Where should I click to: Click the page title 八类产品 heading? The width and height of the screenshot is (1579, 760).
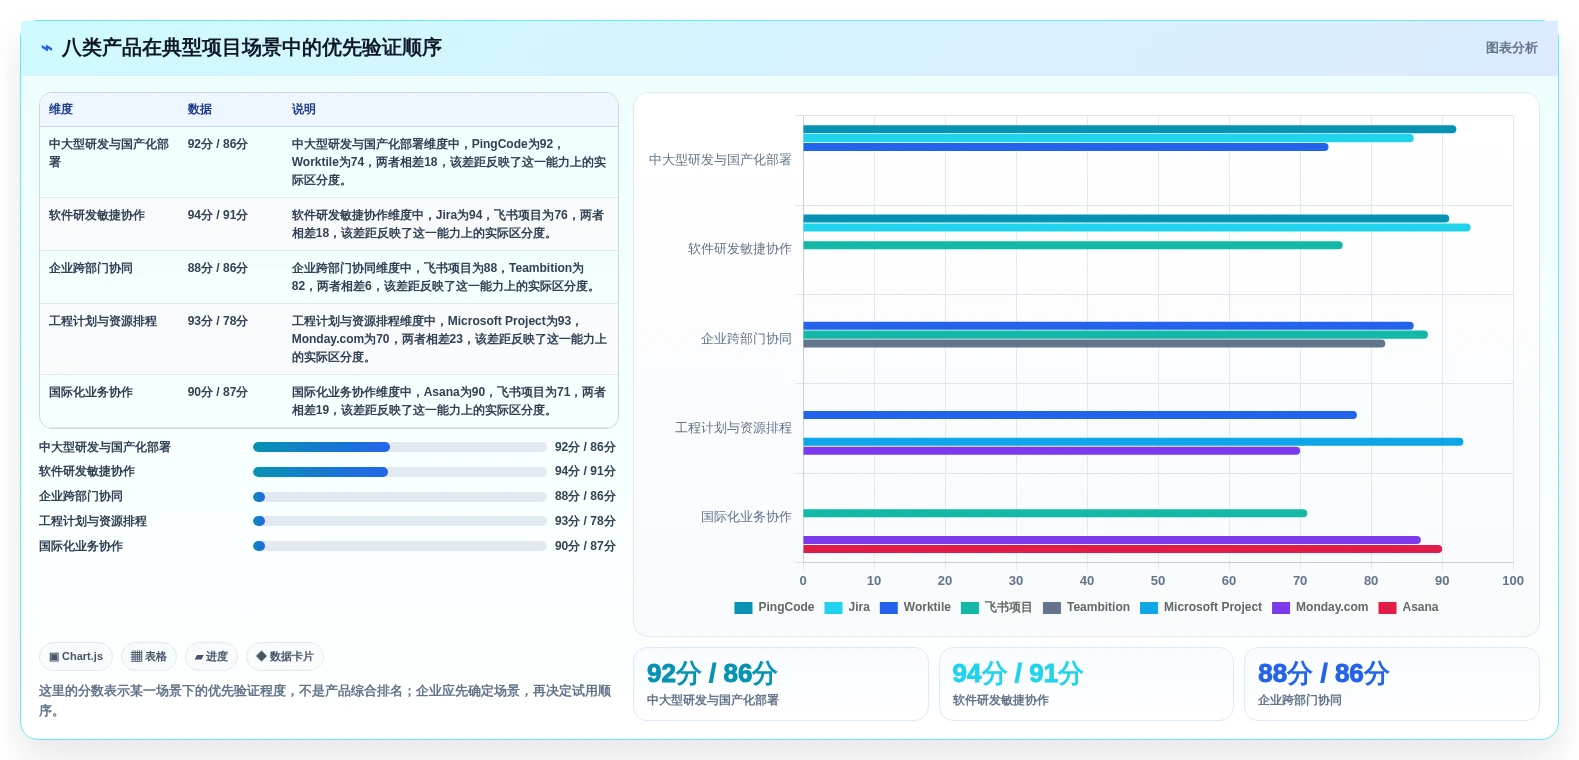252,48
